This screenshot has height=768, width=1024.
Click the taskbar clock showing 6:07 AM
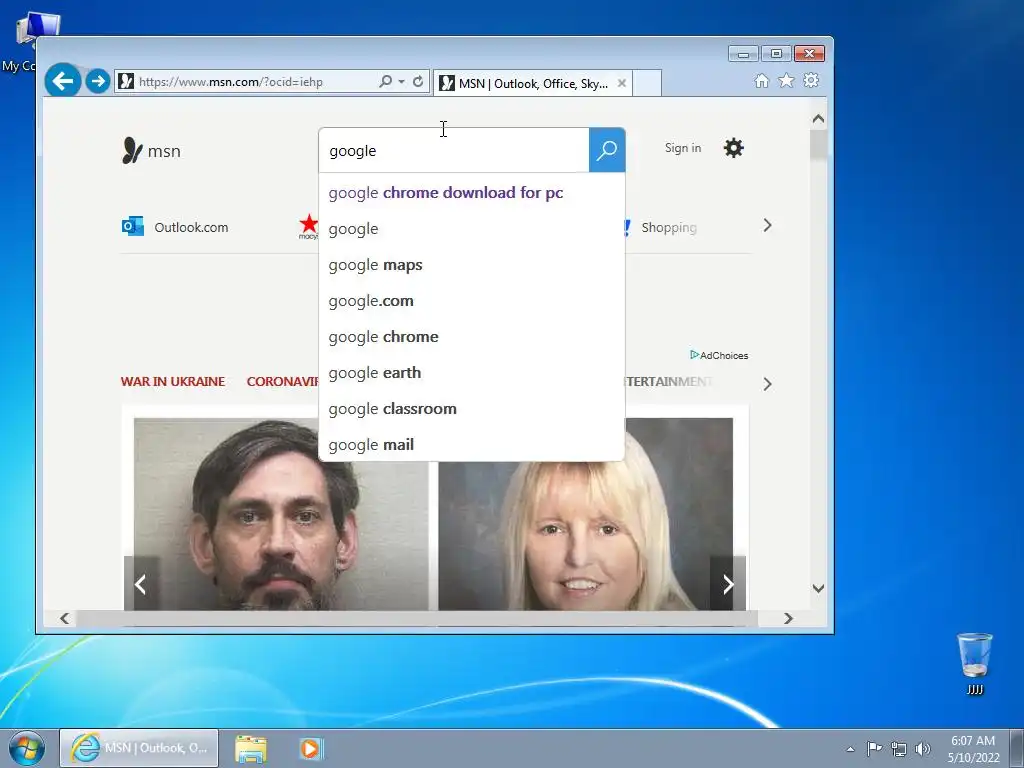[973, 749]
